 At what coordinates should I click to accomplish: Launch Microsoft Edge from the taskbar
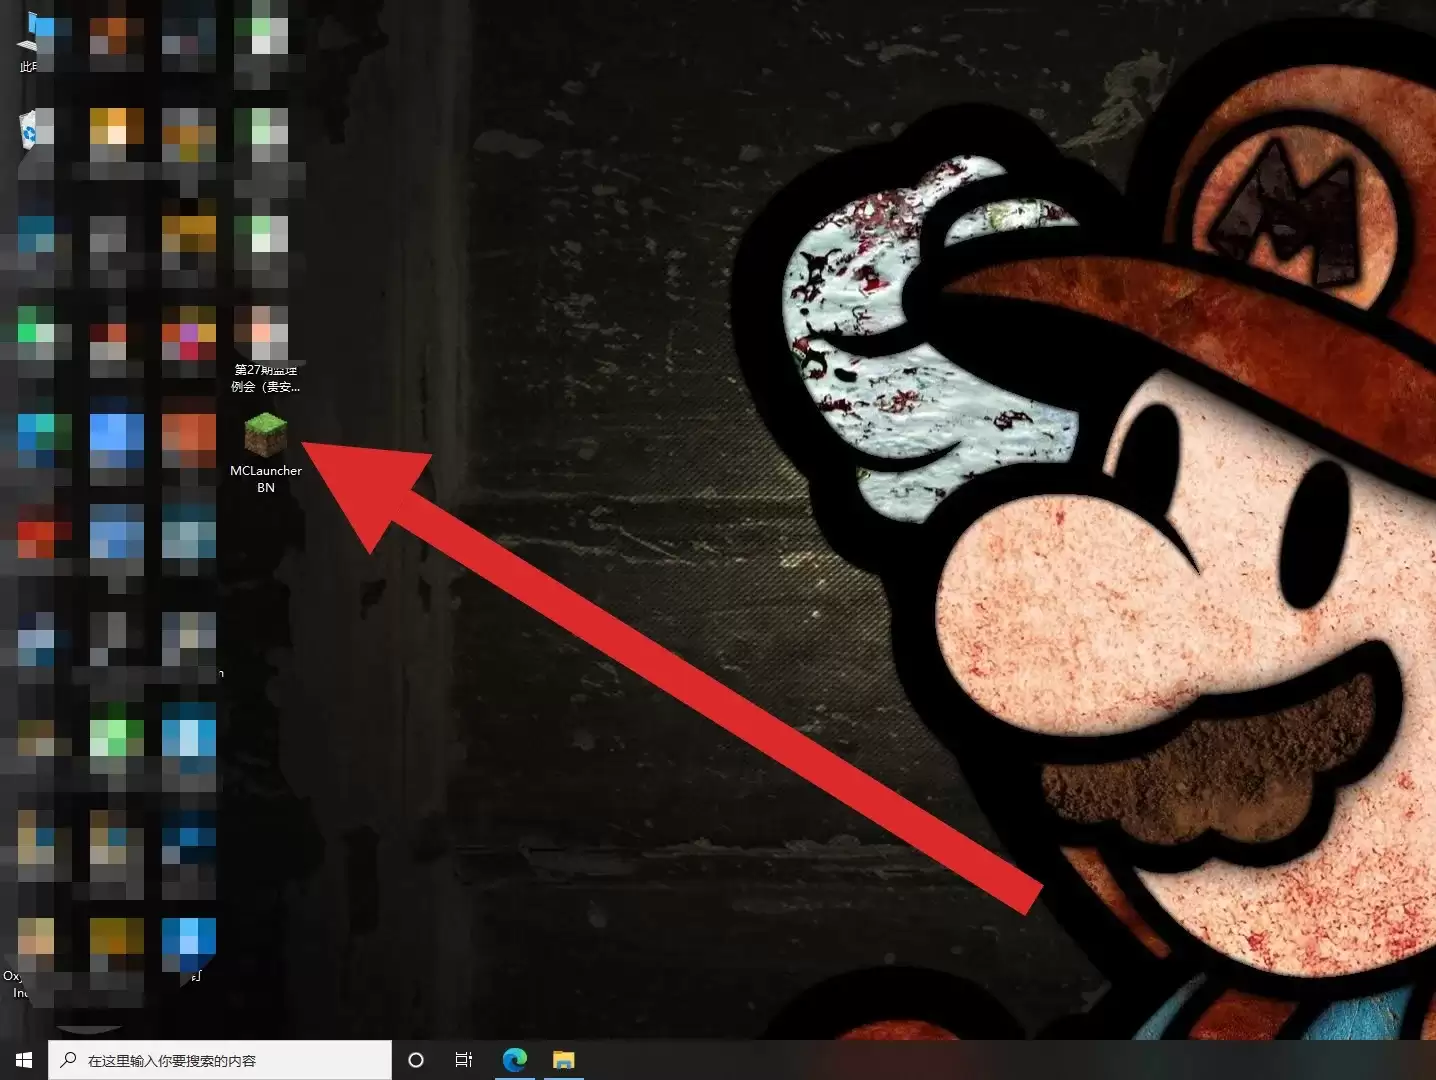point(515,1060)
